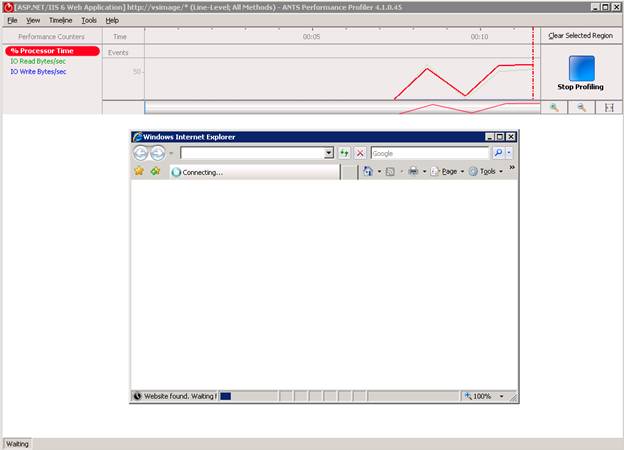Click the small new tab button
Screen dimensions: 624x450
349,172
